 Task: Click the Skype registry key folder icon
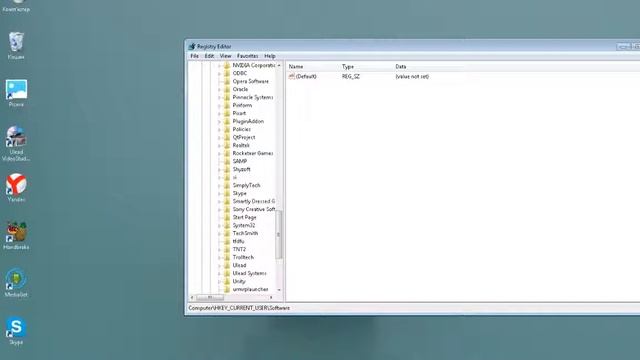(227, 193)
